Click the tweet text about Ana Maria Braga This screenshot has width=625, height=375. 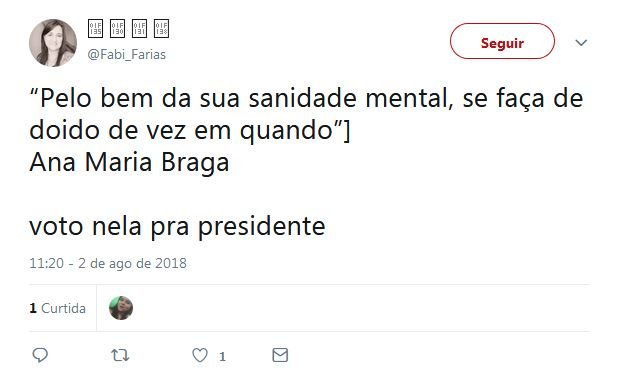129,162
